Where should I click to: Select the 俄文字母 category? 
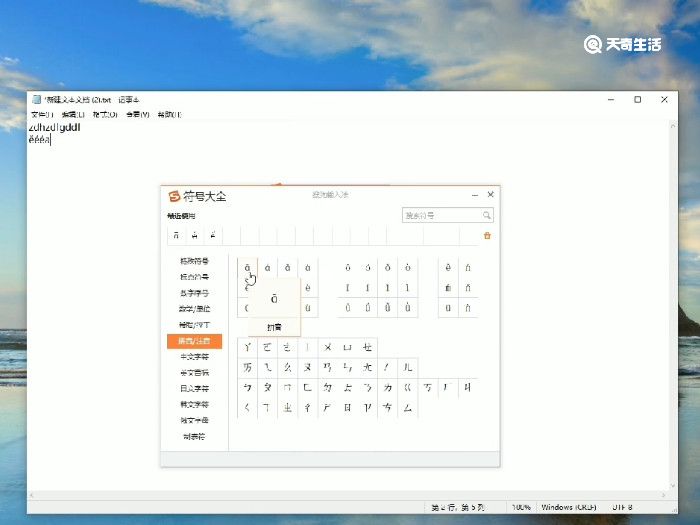tap(194, 420)
